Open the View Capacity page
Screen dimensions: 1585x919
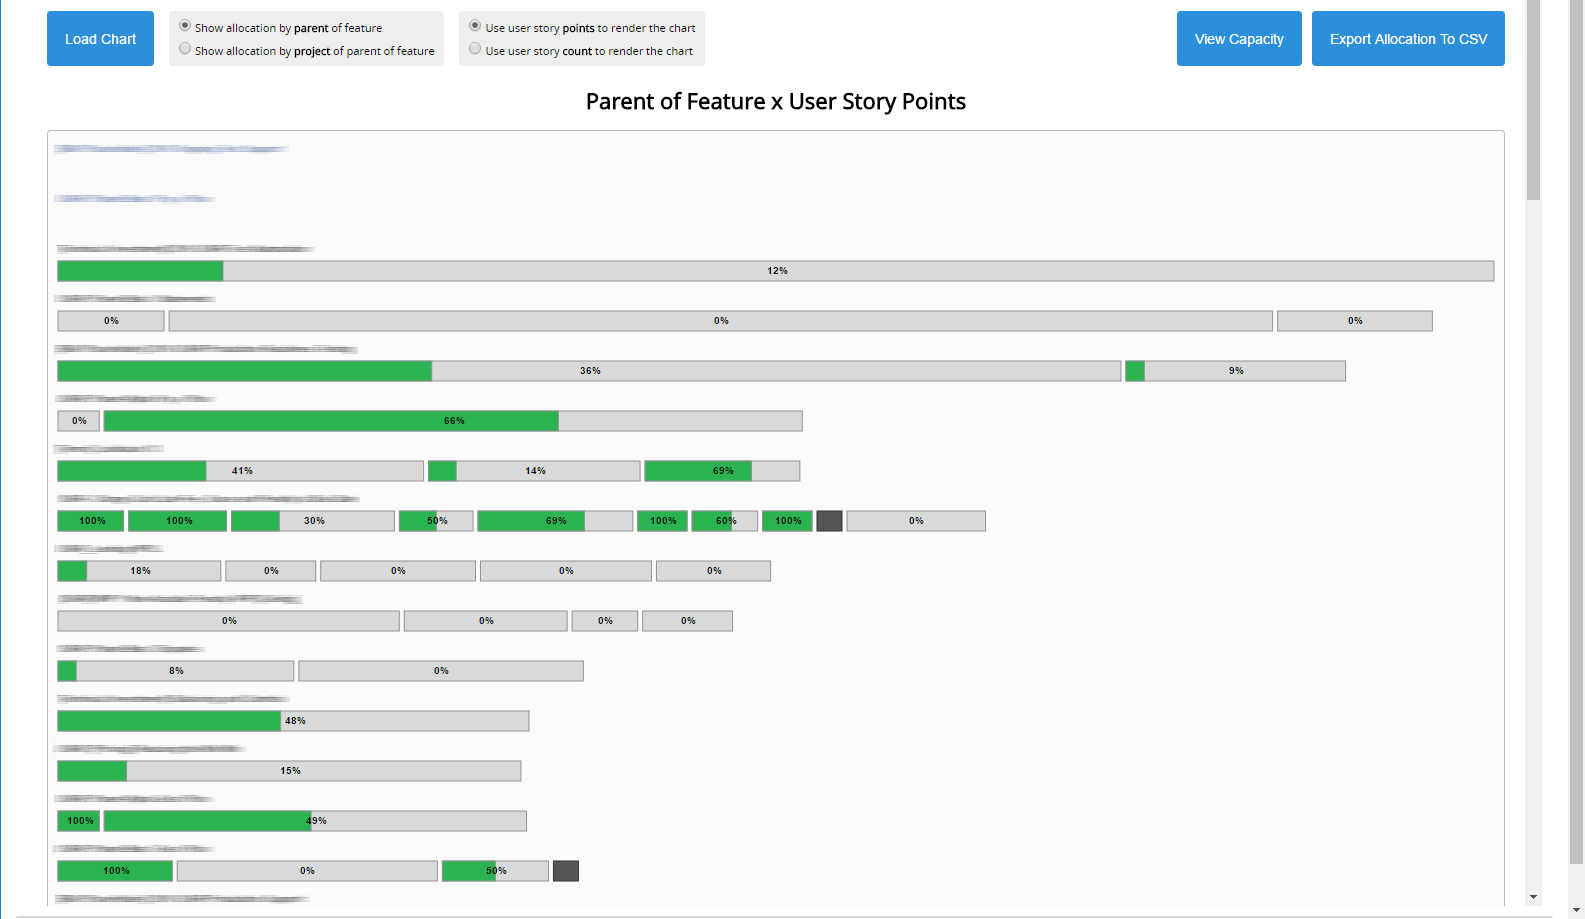pyautogui.click(x=1238, y=39)
